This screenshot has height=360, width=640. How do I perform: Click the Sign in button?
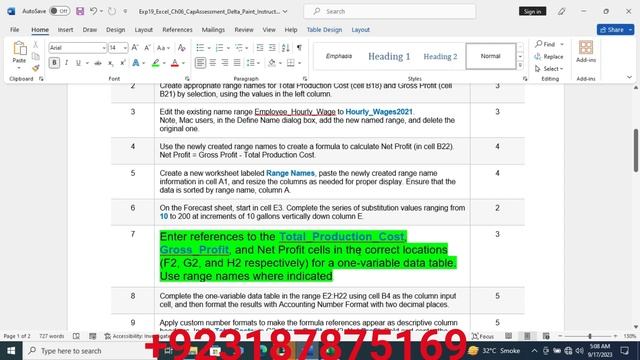pos(532,11)
